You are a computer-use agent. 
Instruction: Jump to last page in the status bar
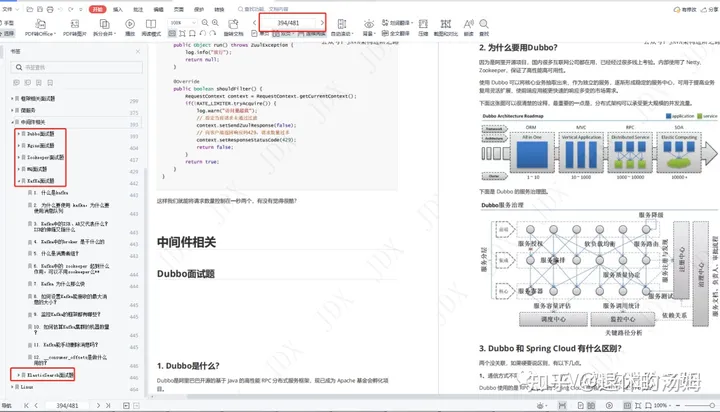coord(108,406)
